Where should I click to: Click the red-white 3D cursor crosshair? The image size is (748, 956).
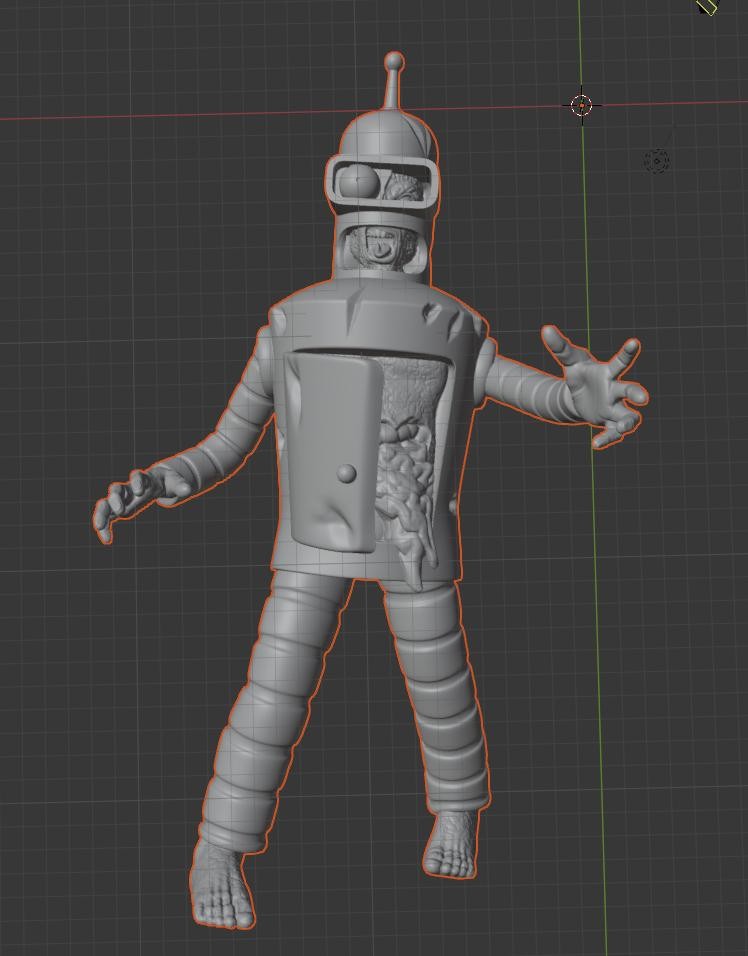(582, 105)
